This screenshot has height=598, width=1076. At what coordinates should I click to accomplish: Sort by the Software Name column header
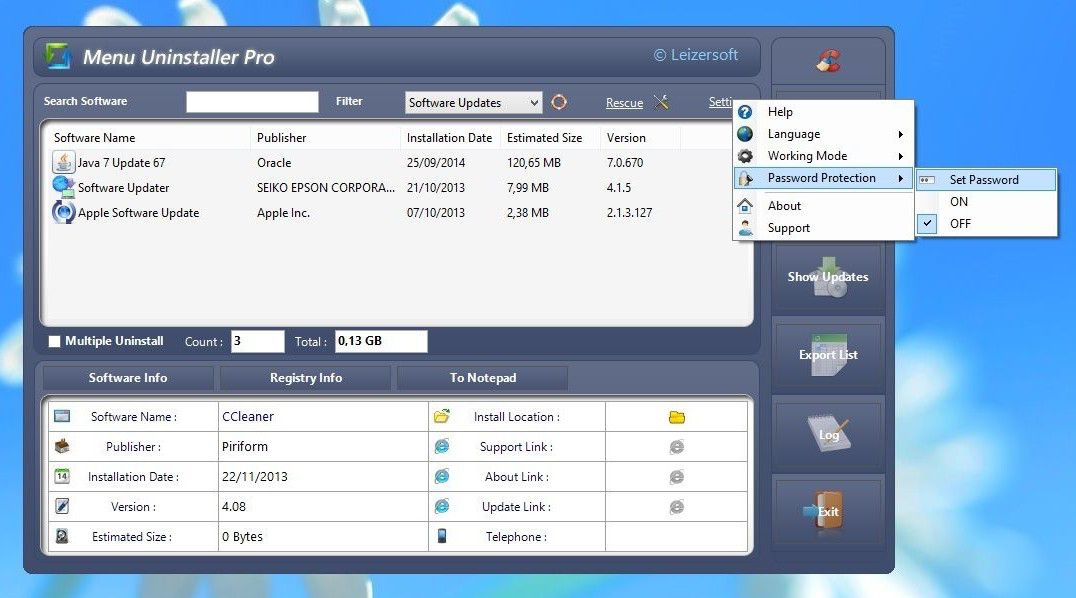click(149, 138)
